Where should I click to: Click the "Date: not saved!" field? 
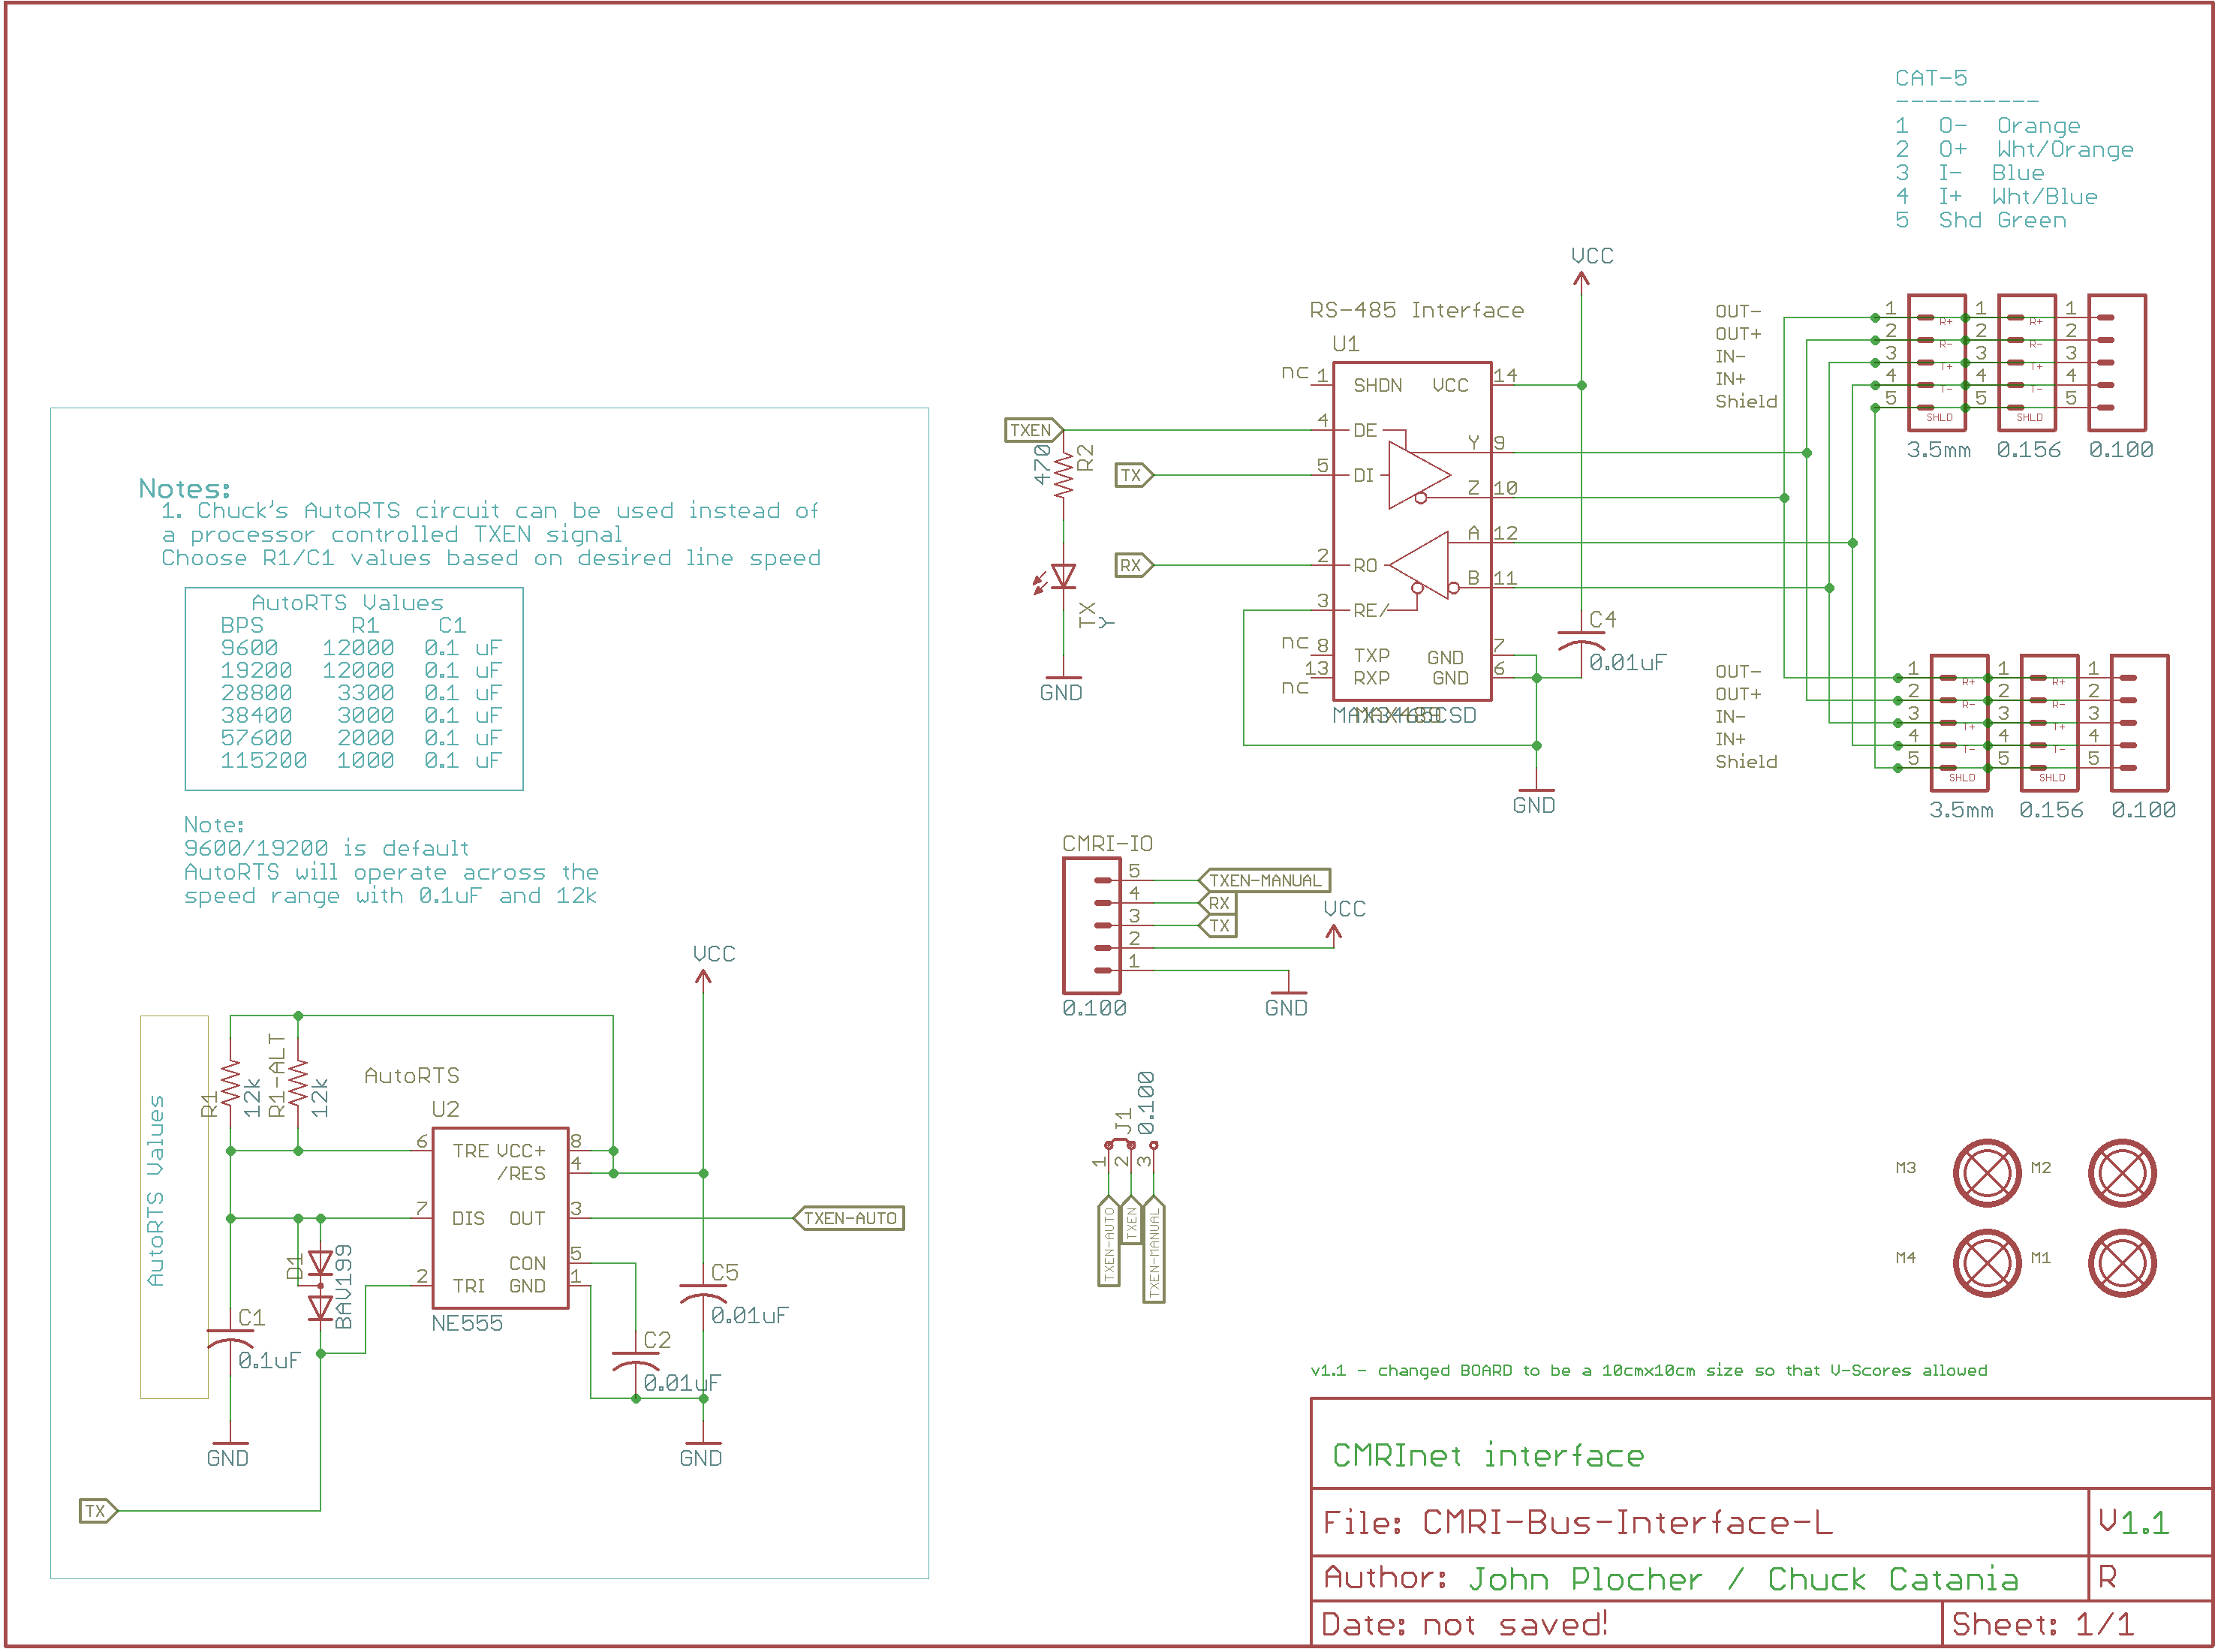1464,1624
